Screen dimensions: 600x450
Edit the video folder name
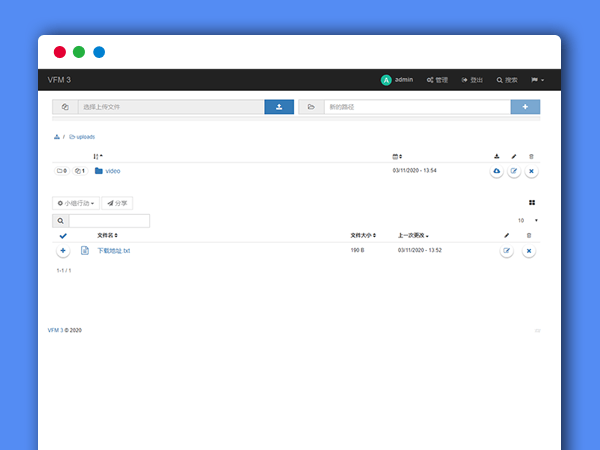click(514, 171)
